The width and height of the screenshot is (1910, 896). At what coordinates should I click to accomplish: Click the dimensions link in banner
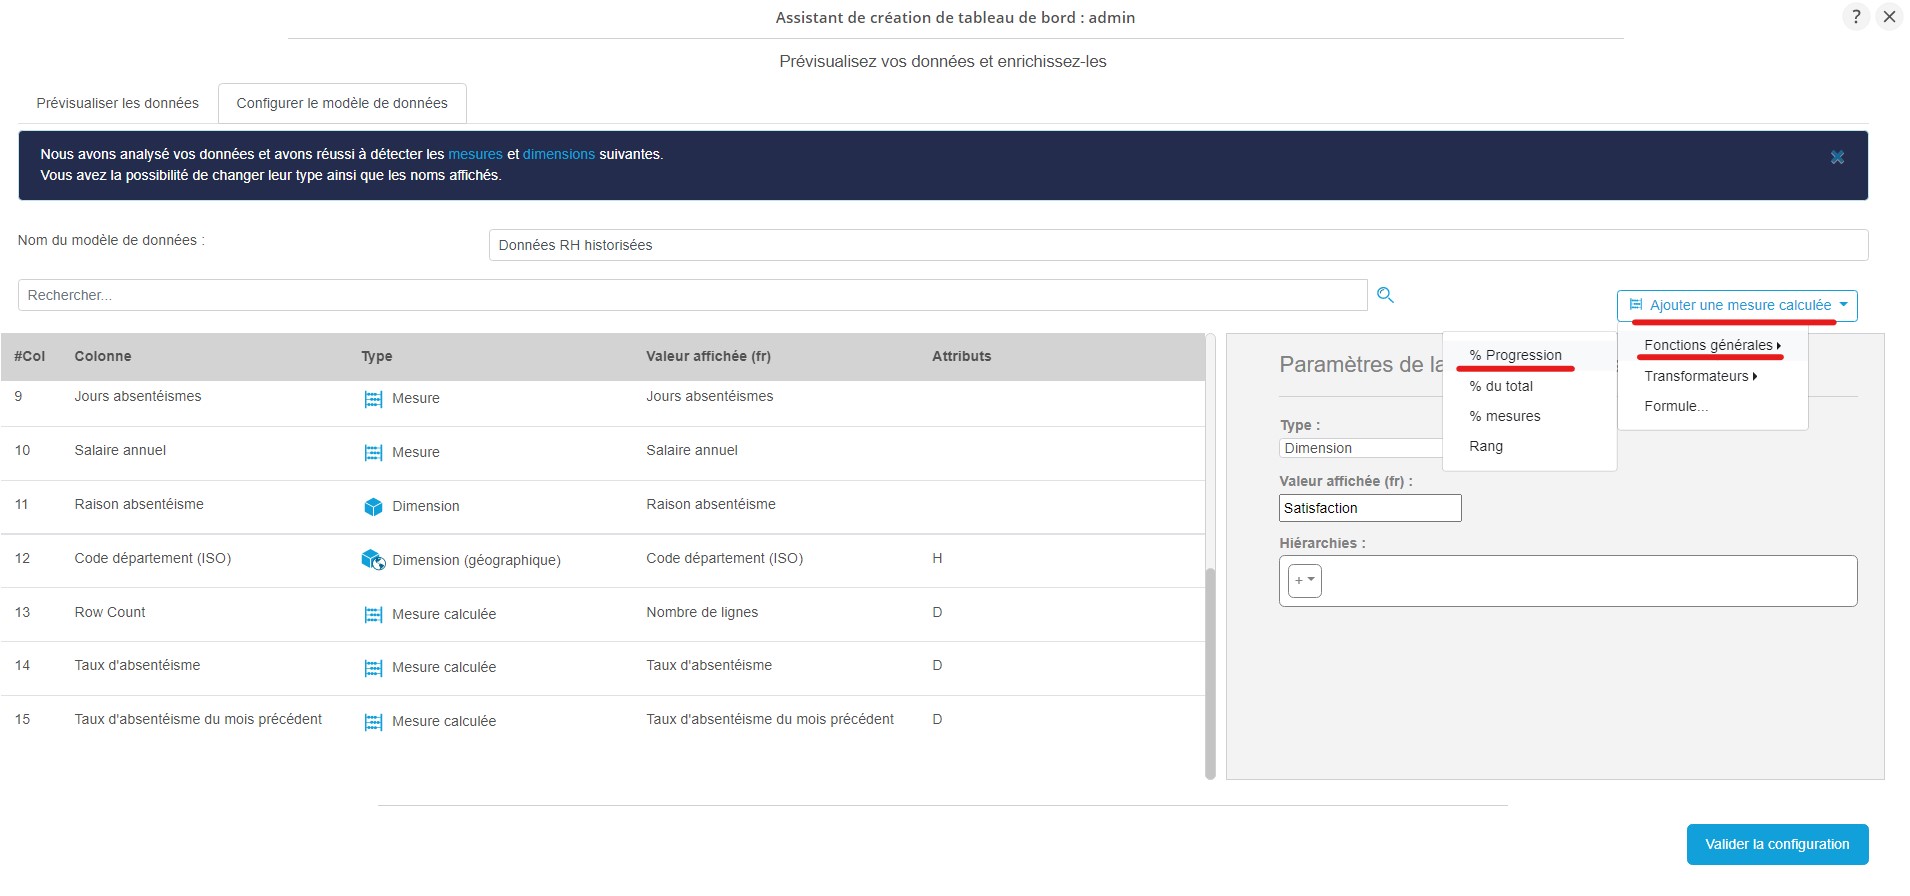pyautogui.click(x=558, y=155)
